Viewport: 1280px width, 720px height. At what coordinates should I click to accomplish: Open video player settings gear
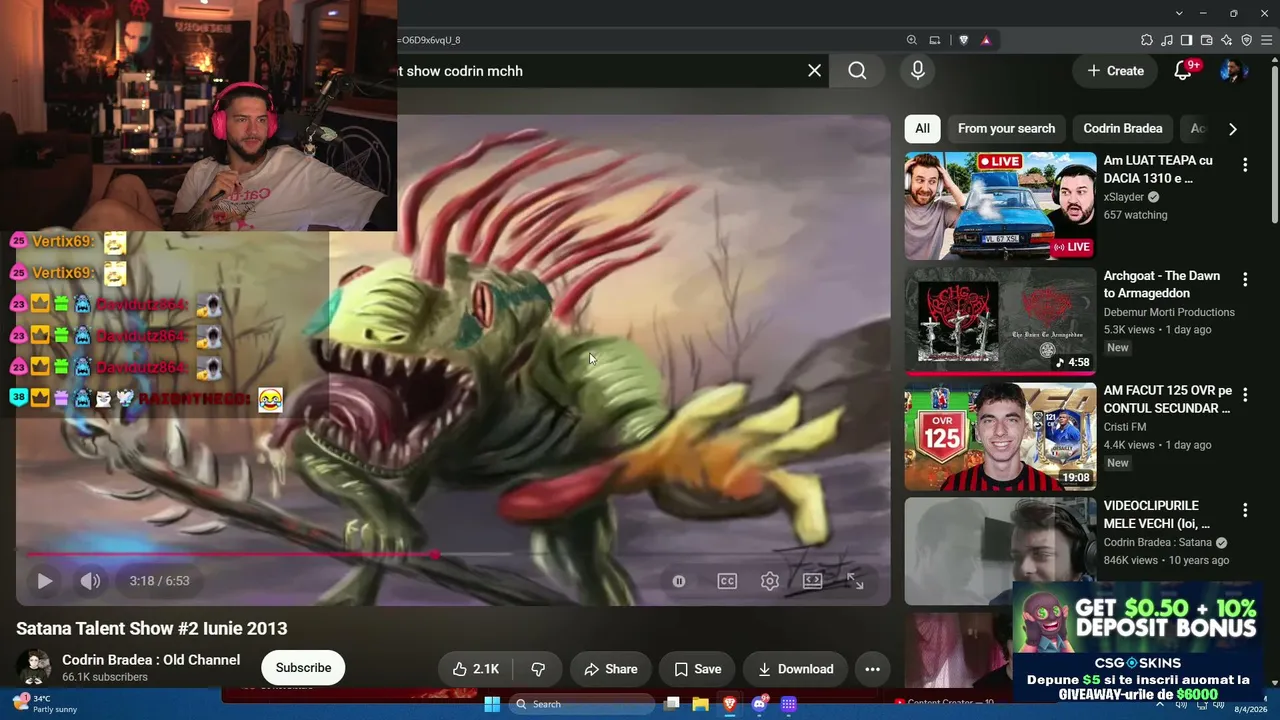coord(770,581)
